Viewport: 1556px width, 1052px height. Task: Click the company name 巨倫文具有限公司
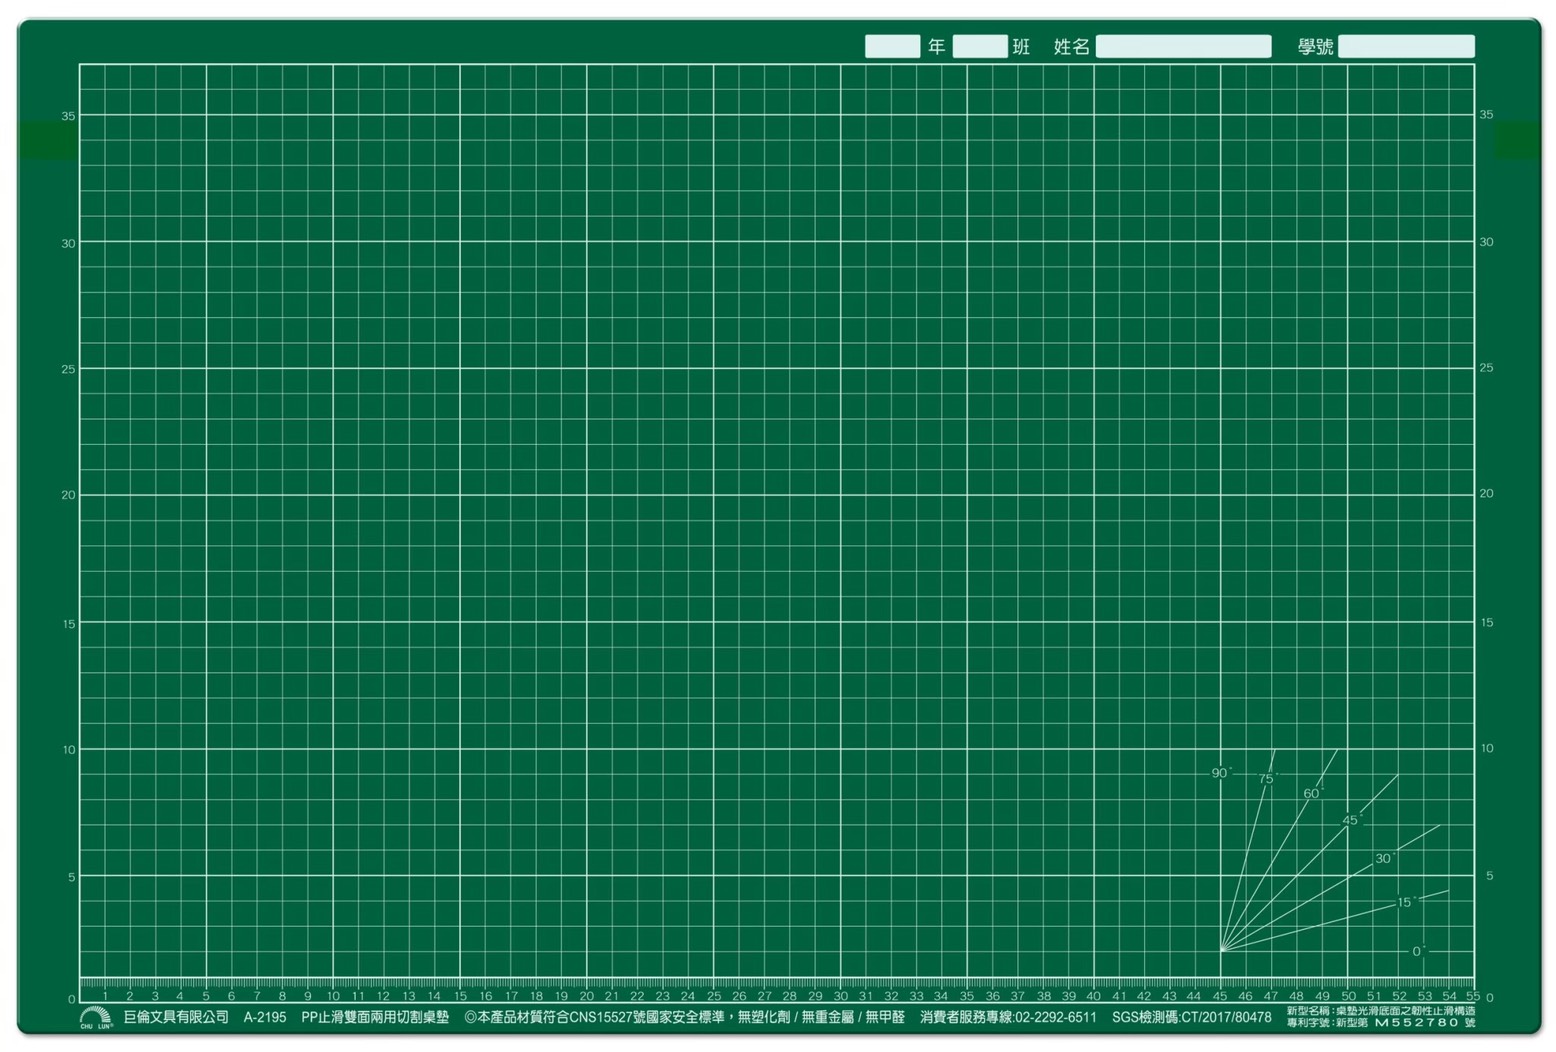[176, 1017]
